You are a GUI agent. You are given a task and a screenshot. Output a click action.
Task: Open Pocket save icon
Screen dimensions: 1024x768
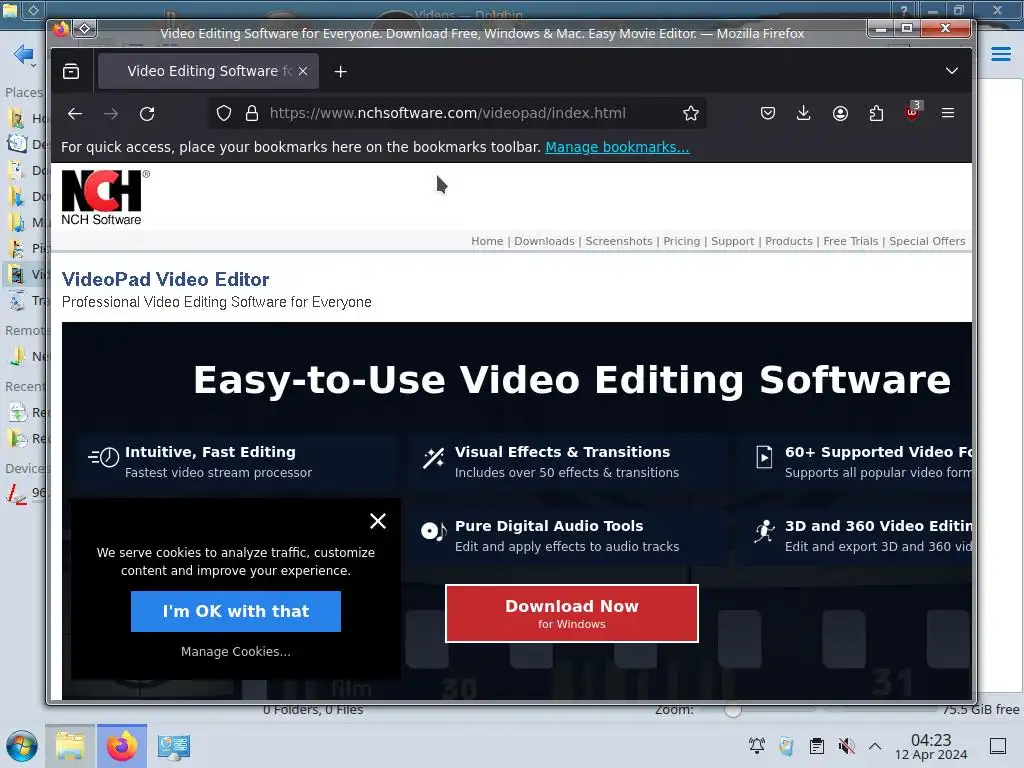pyautogui.click(x=768, y=114)
